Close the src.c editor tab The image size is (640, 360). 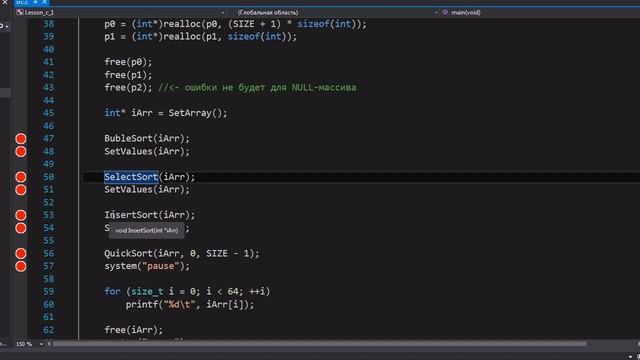point(44,2)
